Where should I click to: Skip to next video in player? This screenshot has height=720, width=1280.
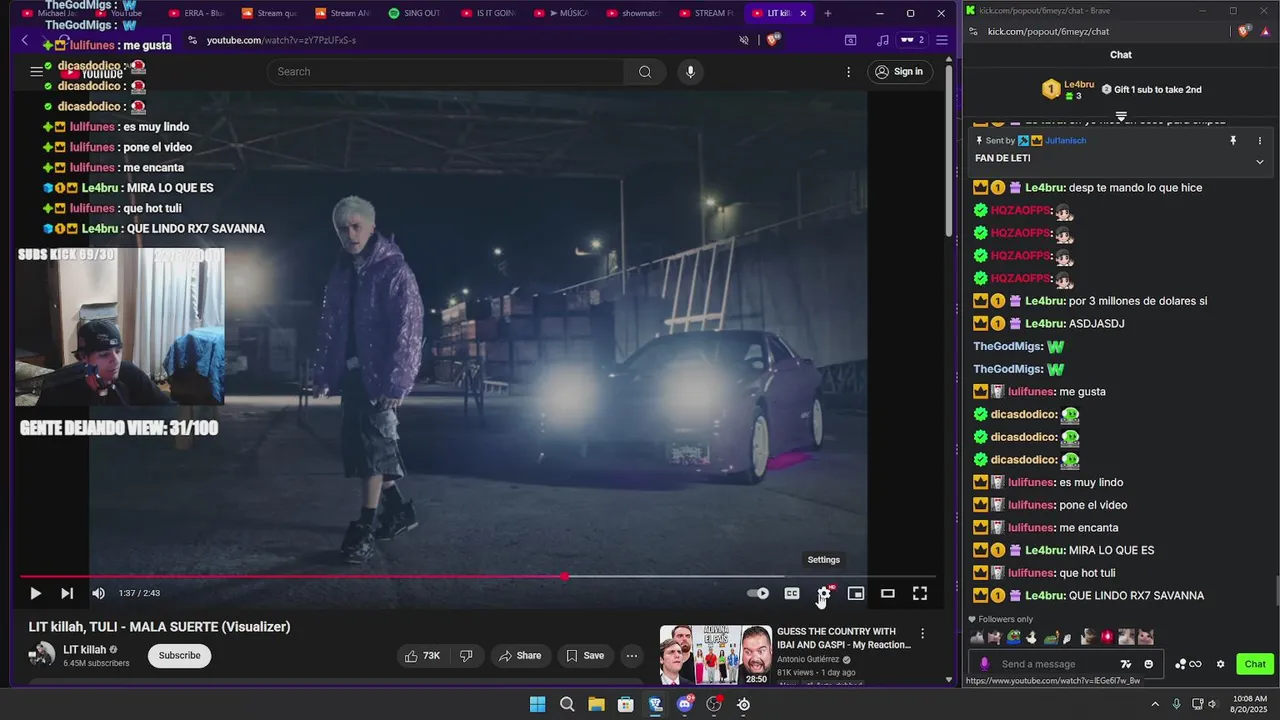(x=67, y=593)
